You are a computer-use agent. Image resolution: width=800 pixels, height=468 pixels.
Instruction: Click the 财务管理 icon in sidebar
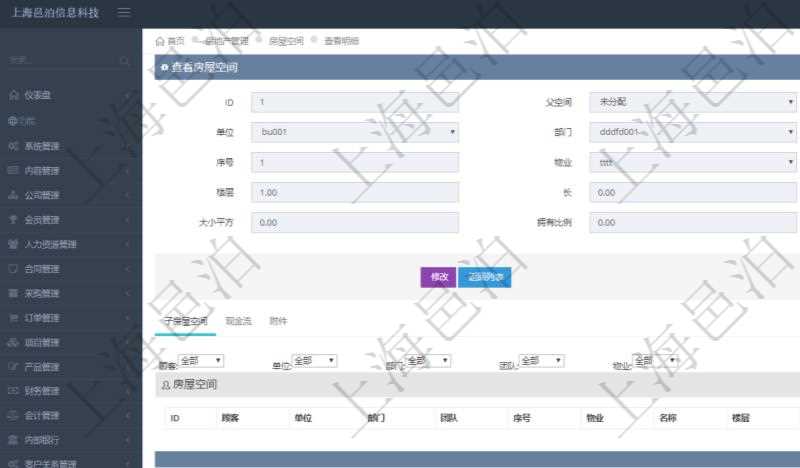coord(13,391)
